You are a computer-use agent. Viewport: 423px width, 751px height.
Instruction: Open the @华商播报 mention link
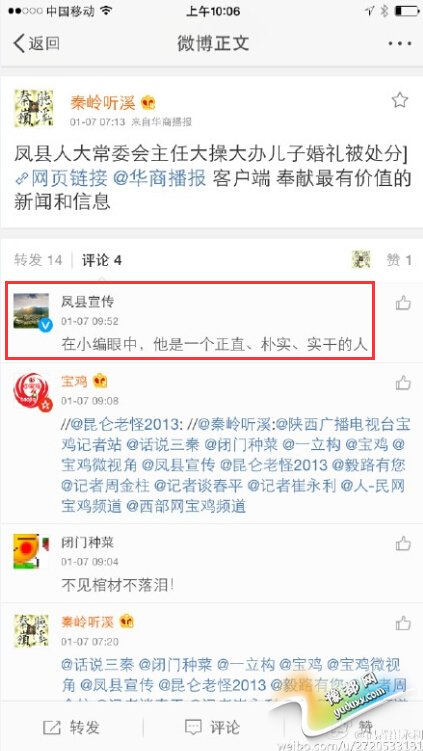point(160,179)
